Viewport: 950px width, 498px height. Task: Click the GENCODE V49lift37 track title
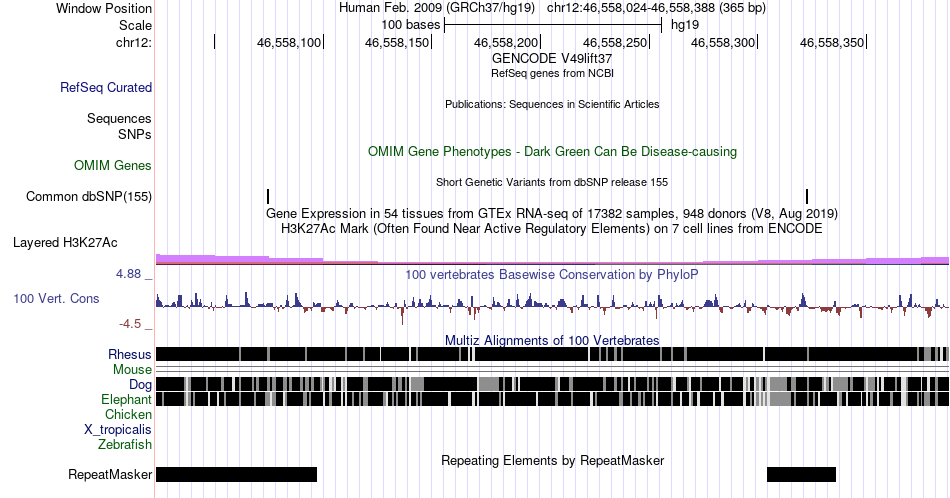pos(552,59)
